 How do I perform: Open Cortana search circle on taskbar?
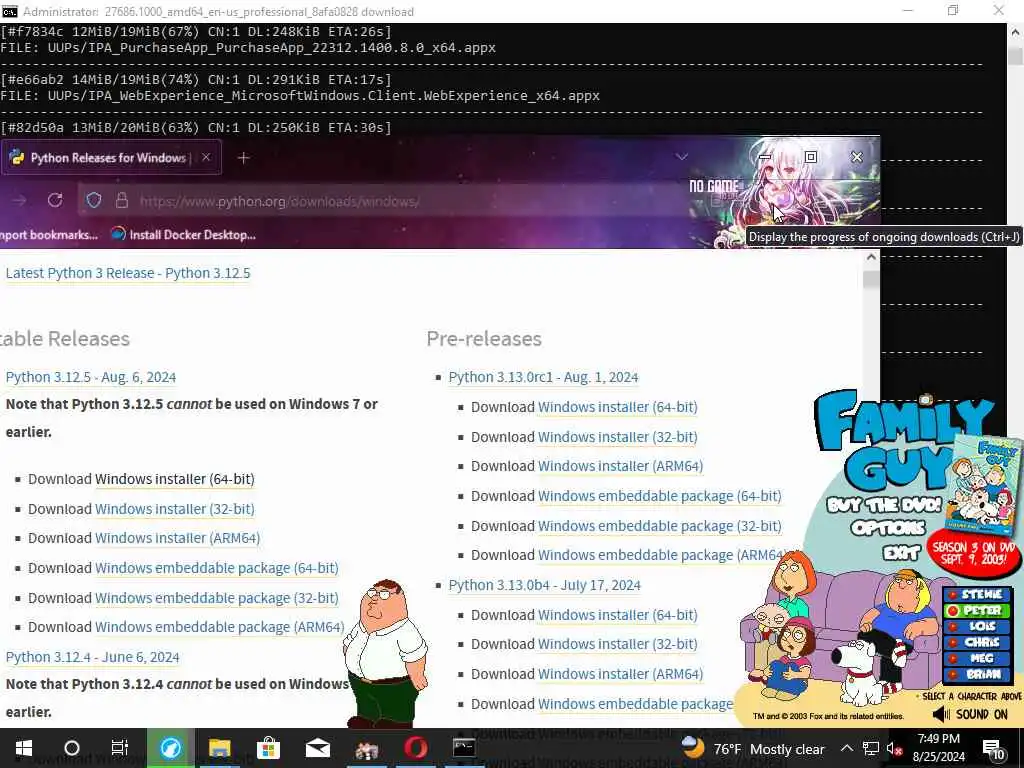click(x=72, y=748)
